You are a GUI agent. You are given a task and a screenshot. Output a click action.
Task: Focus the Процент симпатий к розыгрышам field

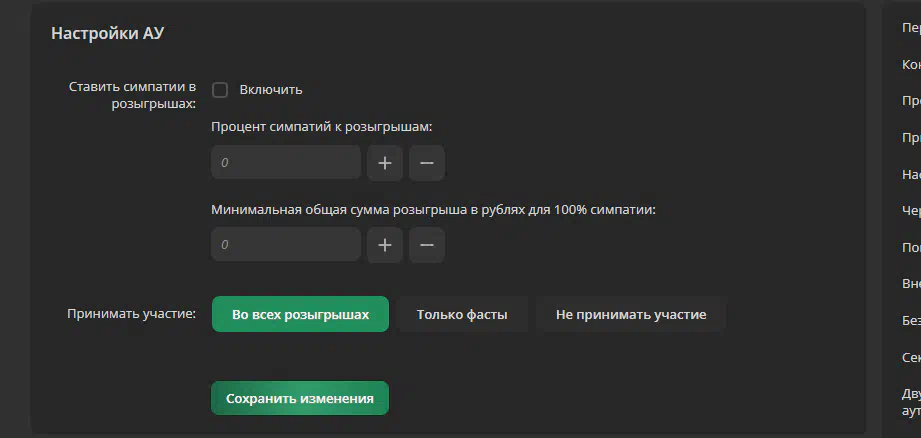286,163
